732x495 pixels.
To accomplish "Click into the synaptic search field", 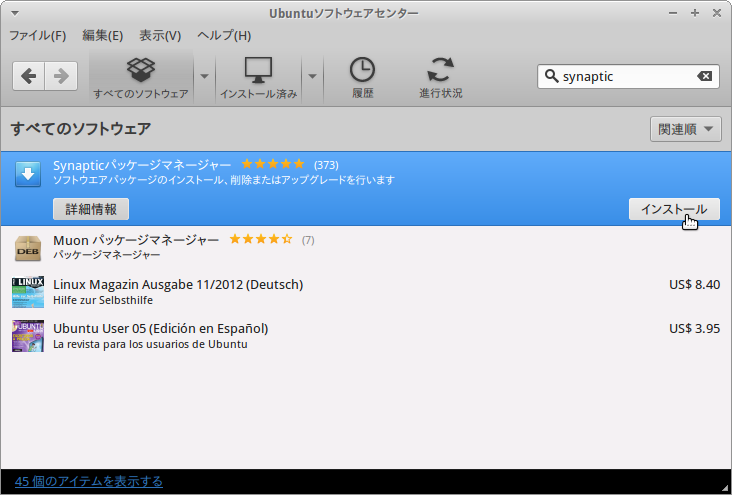I will [x=628, y=76].
